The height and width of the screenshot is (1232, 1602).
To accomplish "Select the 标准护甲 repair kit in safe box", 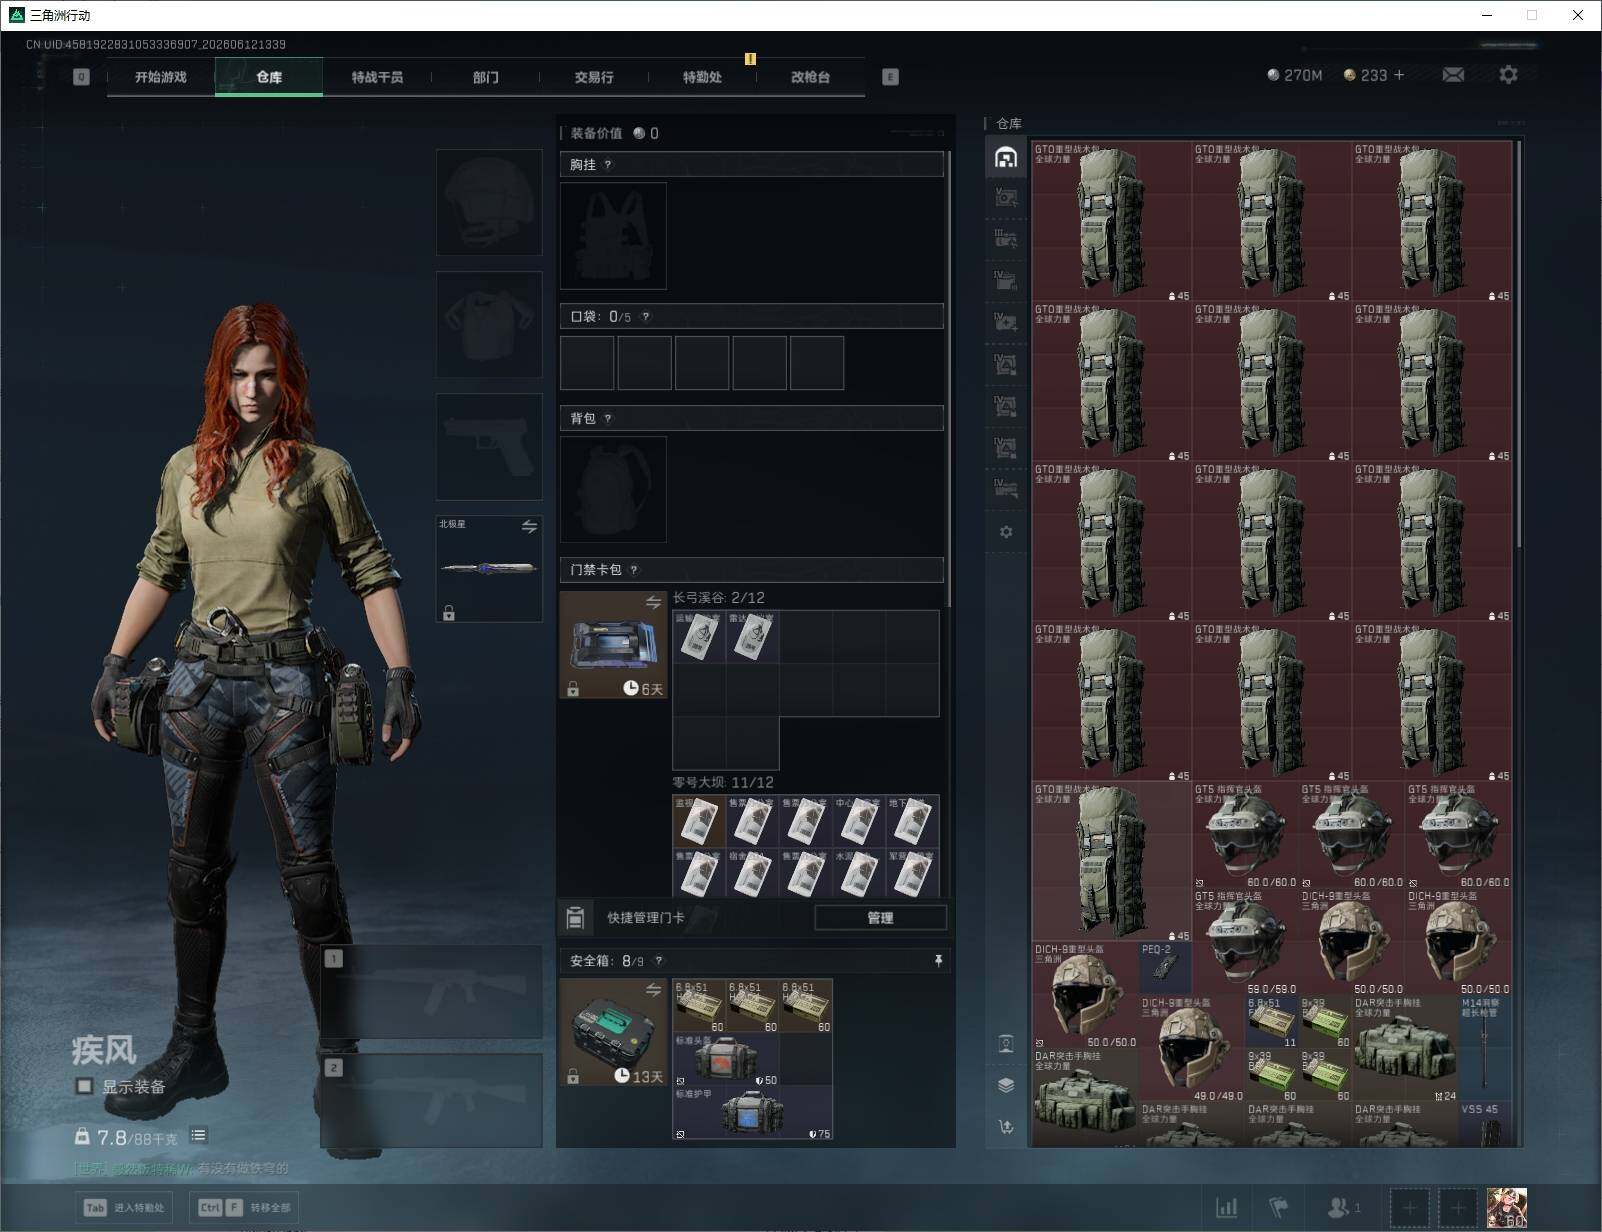I will pyautogui.click(x=752, y=1113).
